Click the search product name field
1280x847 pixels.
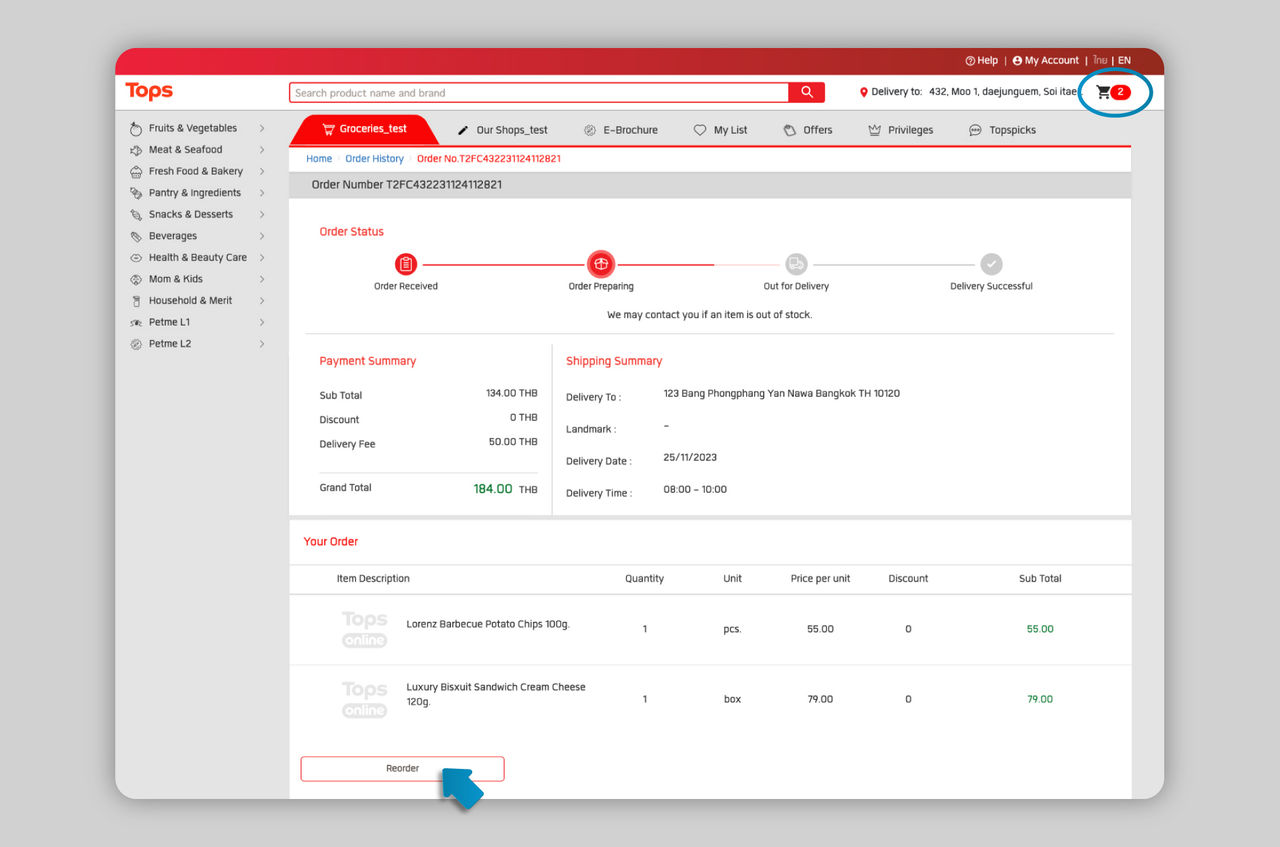539,92
